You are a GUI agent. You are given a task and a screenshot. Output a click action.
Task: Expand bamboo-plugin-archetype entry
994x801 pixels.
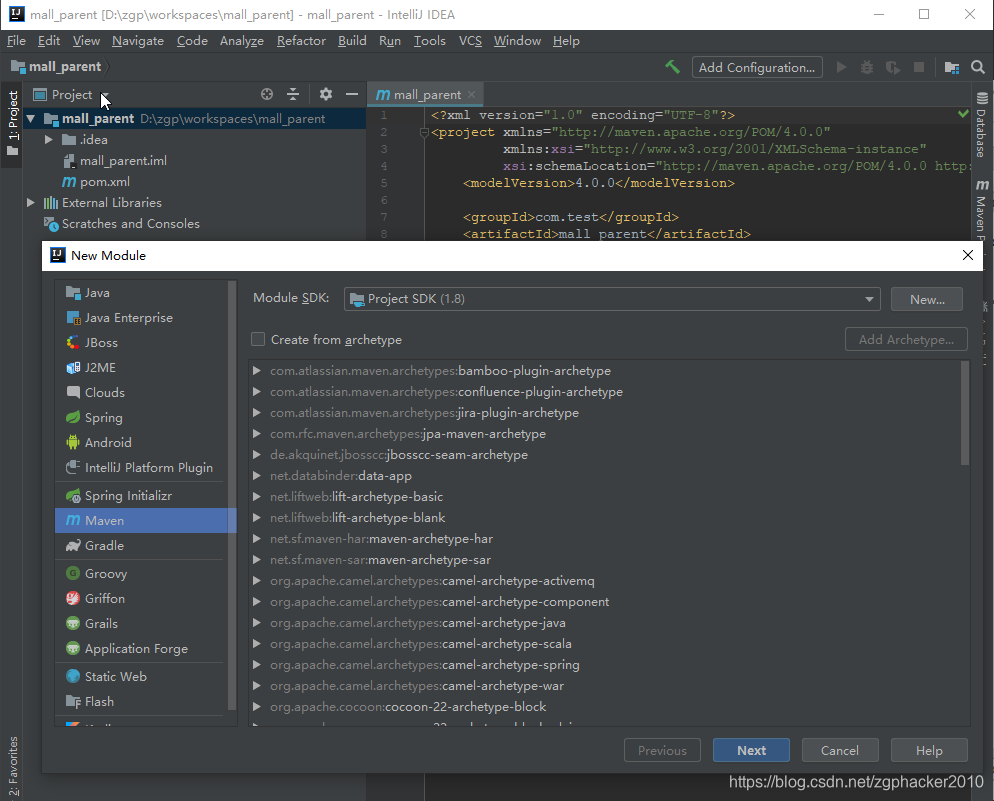pos(257,371)
